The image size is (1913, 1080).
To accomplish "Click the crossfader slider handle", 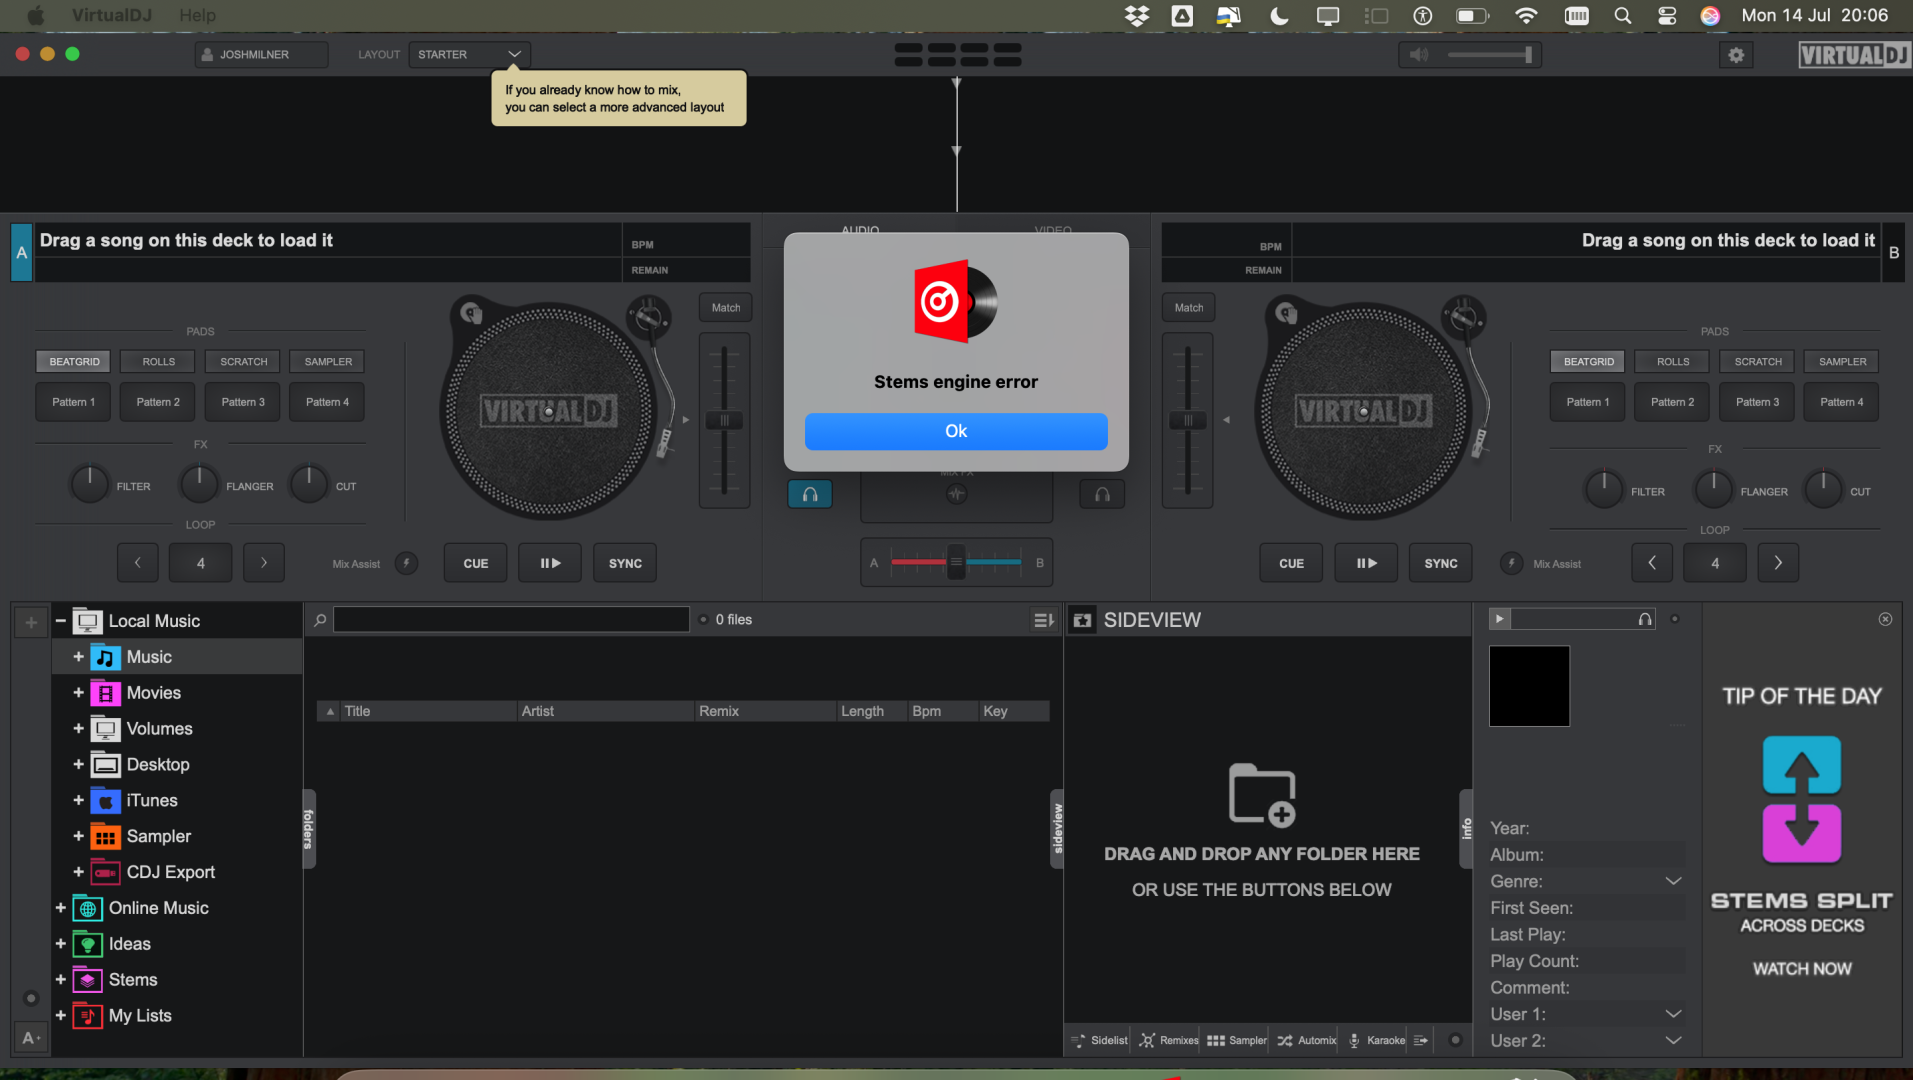I will pyautogui.click(x=956, y=562).
